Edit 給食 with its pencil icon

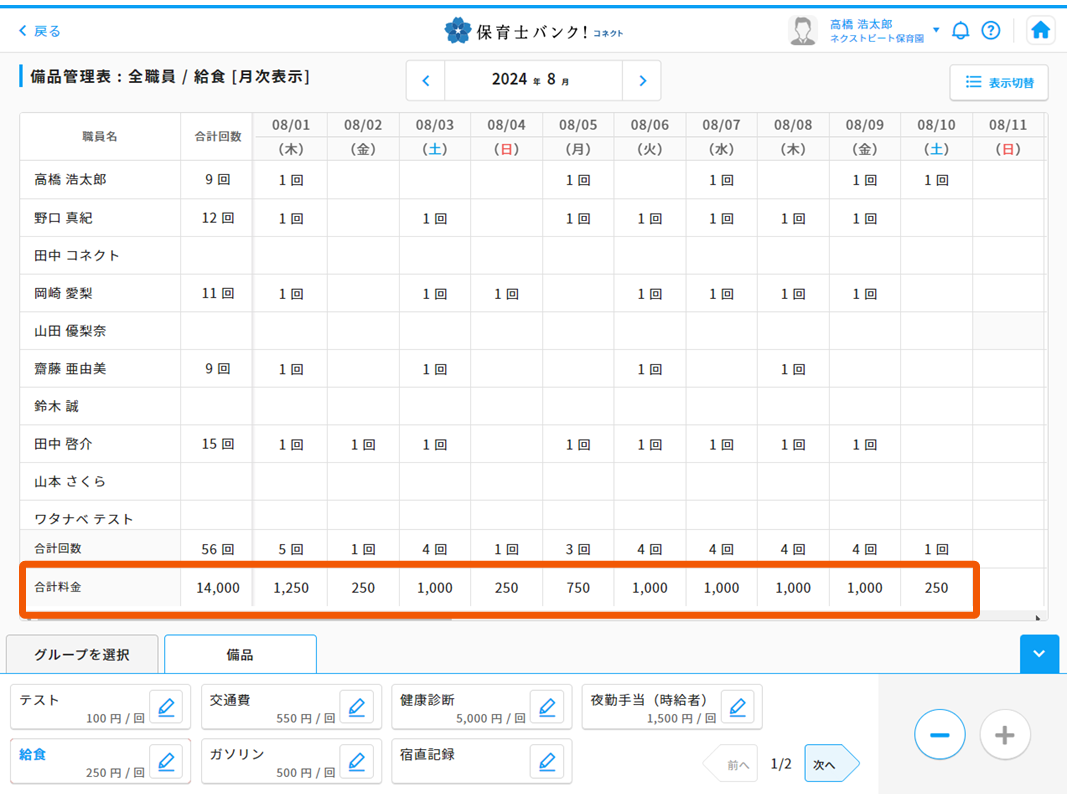[x=166, y=761]
